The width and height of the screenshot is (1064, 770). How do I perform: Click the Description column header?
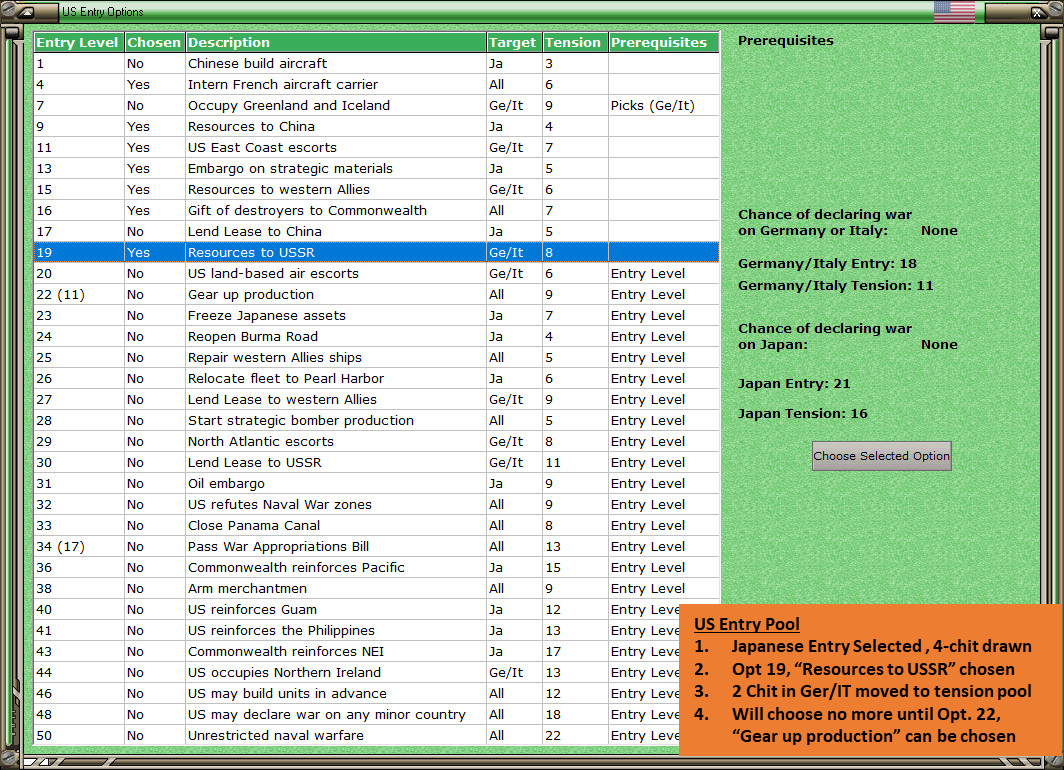[335, 42]
